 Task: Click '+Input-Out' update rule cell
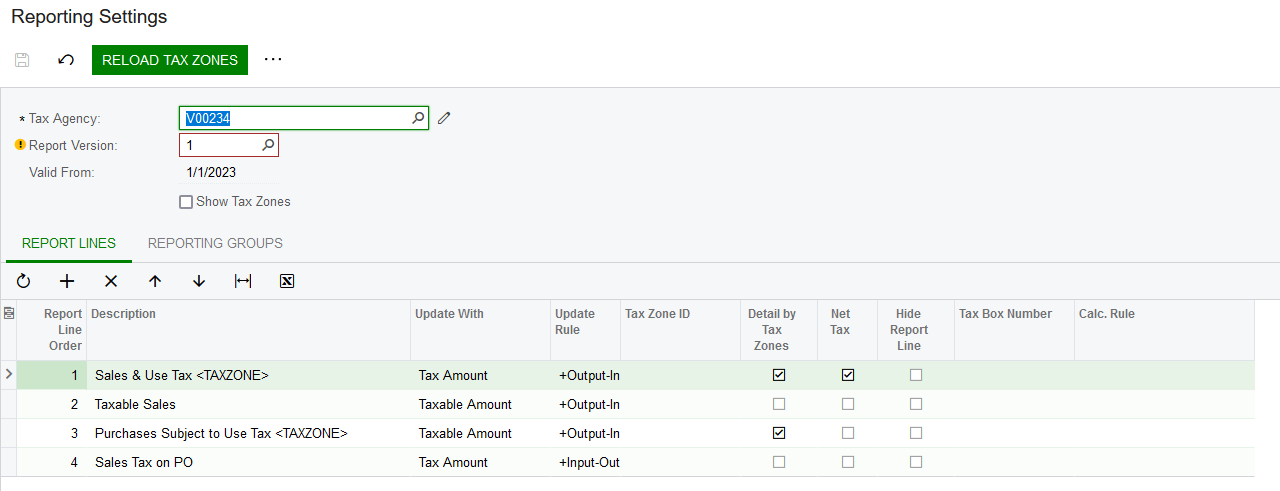pyautogui.click(x=585, y=462)
